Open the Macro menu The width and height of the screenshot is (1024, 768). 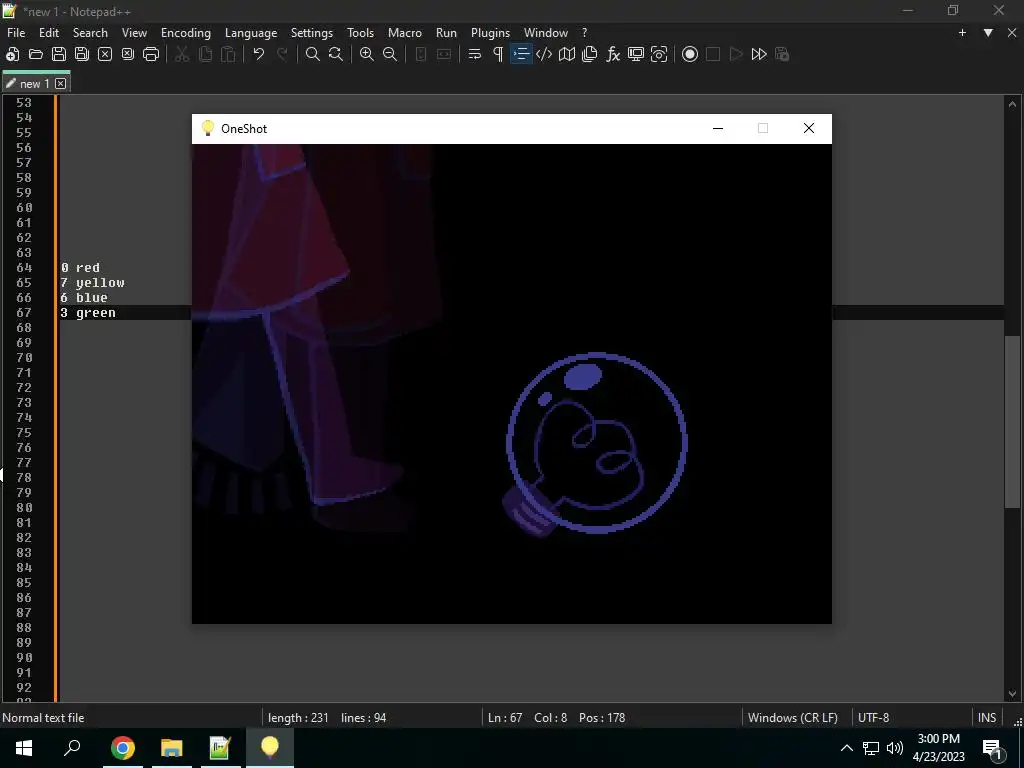point(405,33)
